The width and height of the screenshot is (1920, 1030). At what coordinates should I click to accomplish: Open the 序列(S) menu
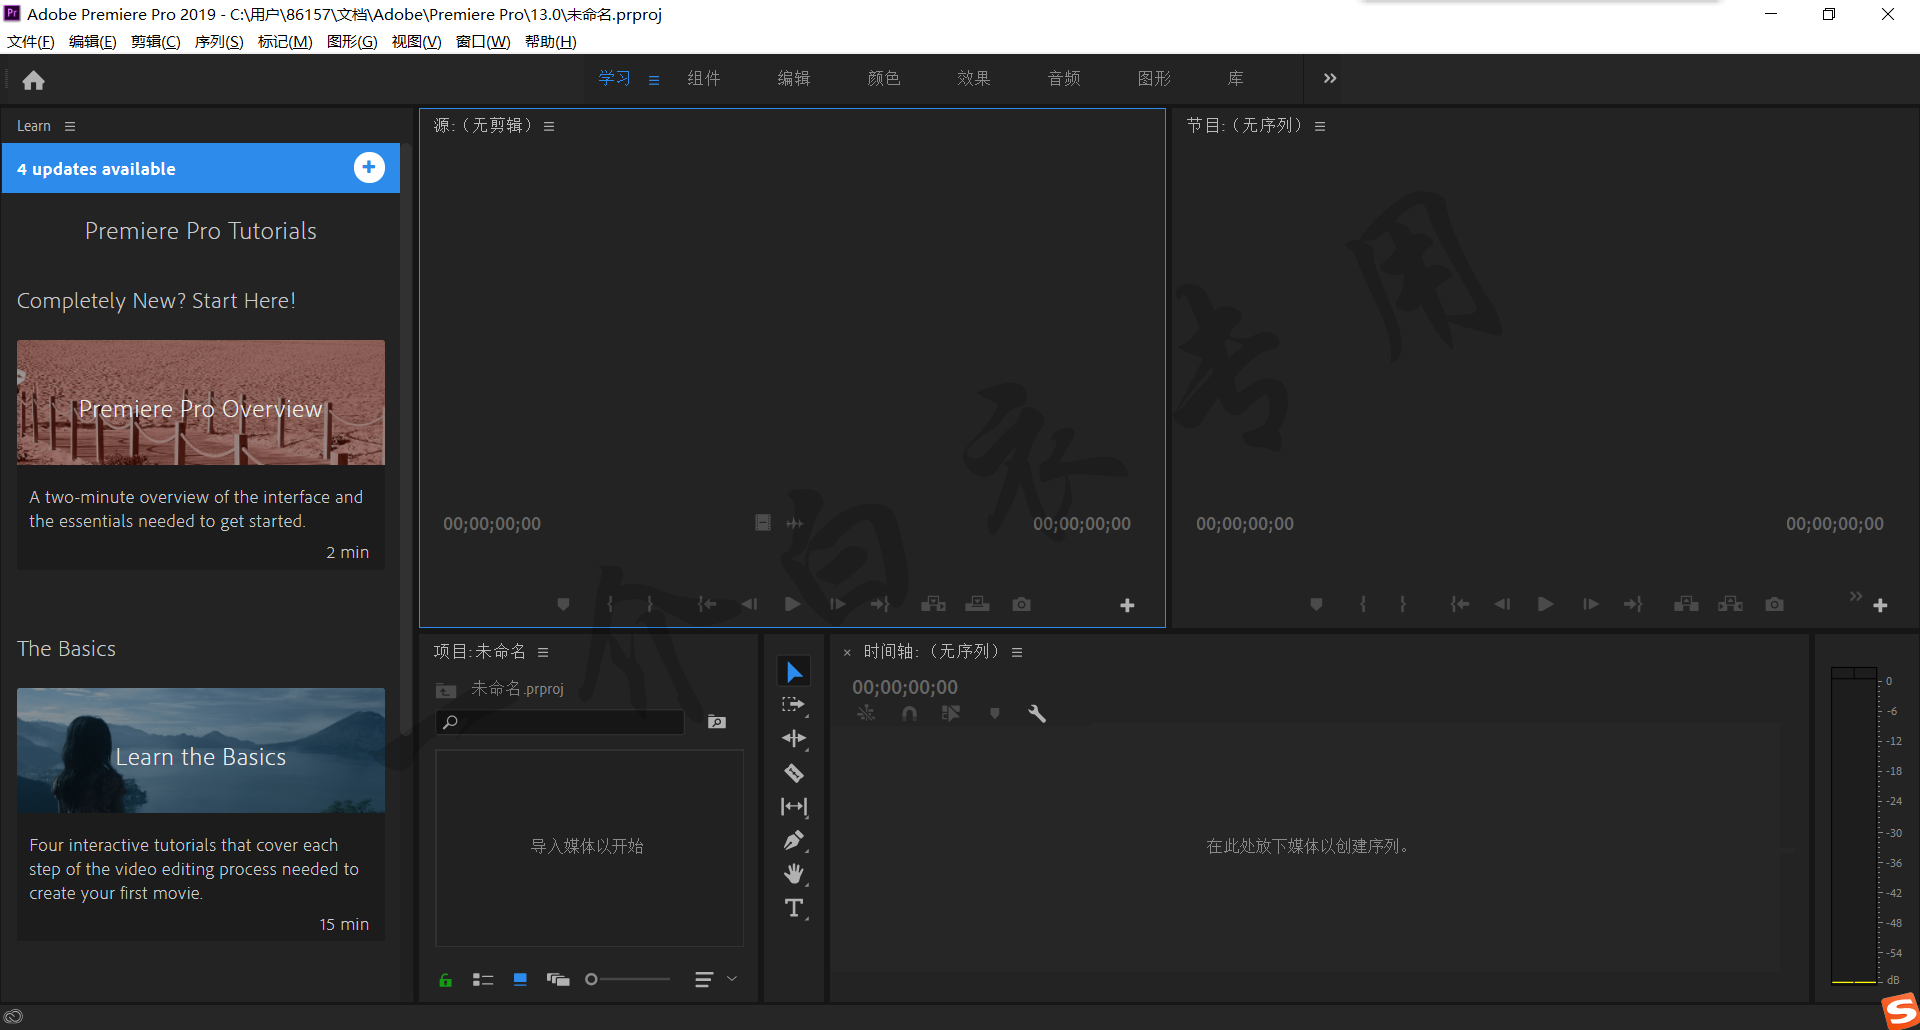218,41
